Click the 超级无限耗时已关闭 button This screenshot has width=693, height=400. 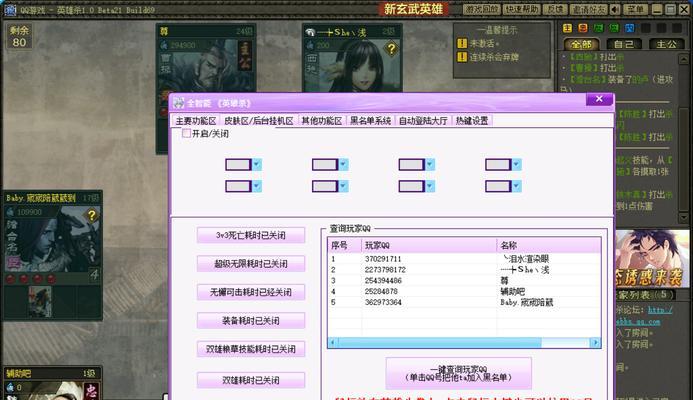tap(251, 263)
